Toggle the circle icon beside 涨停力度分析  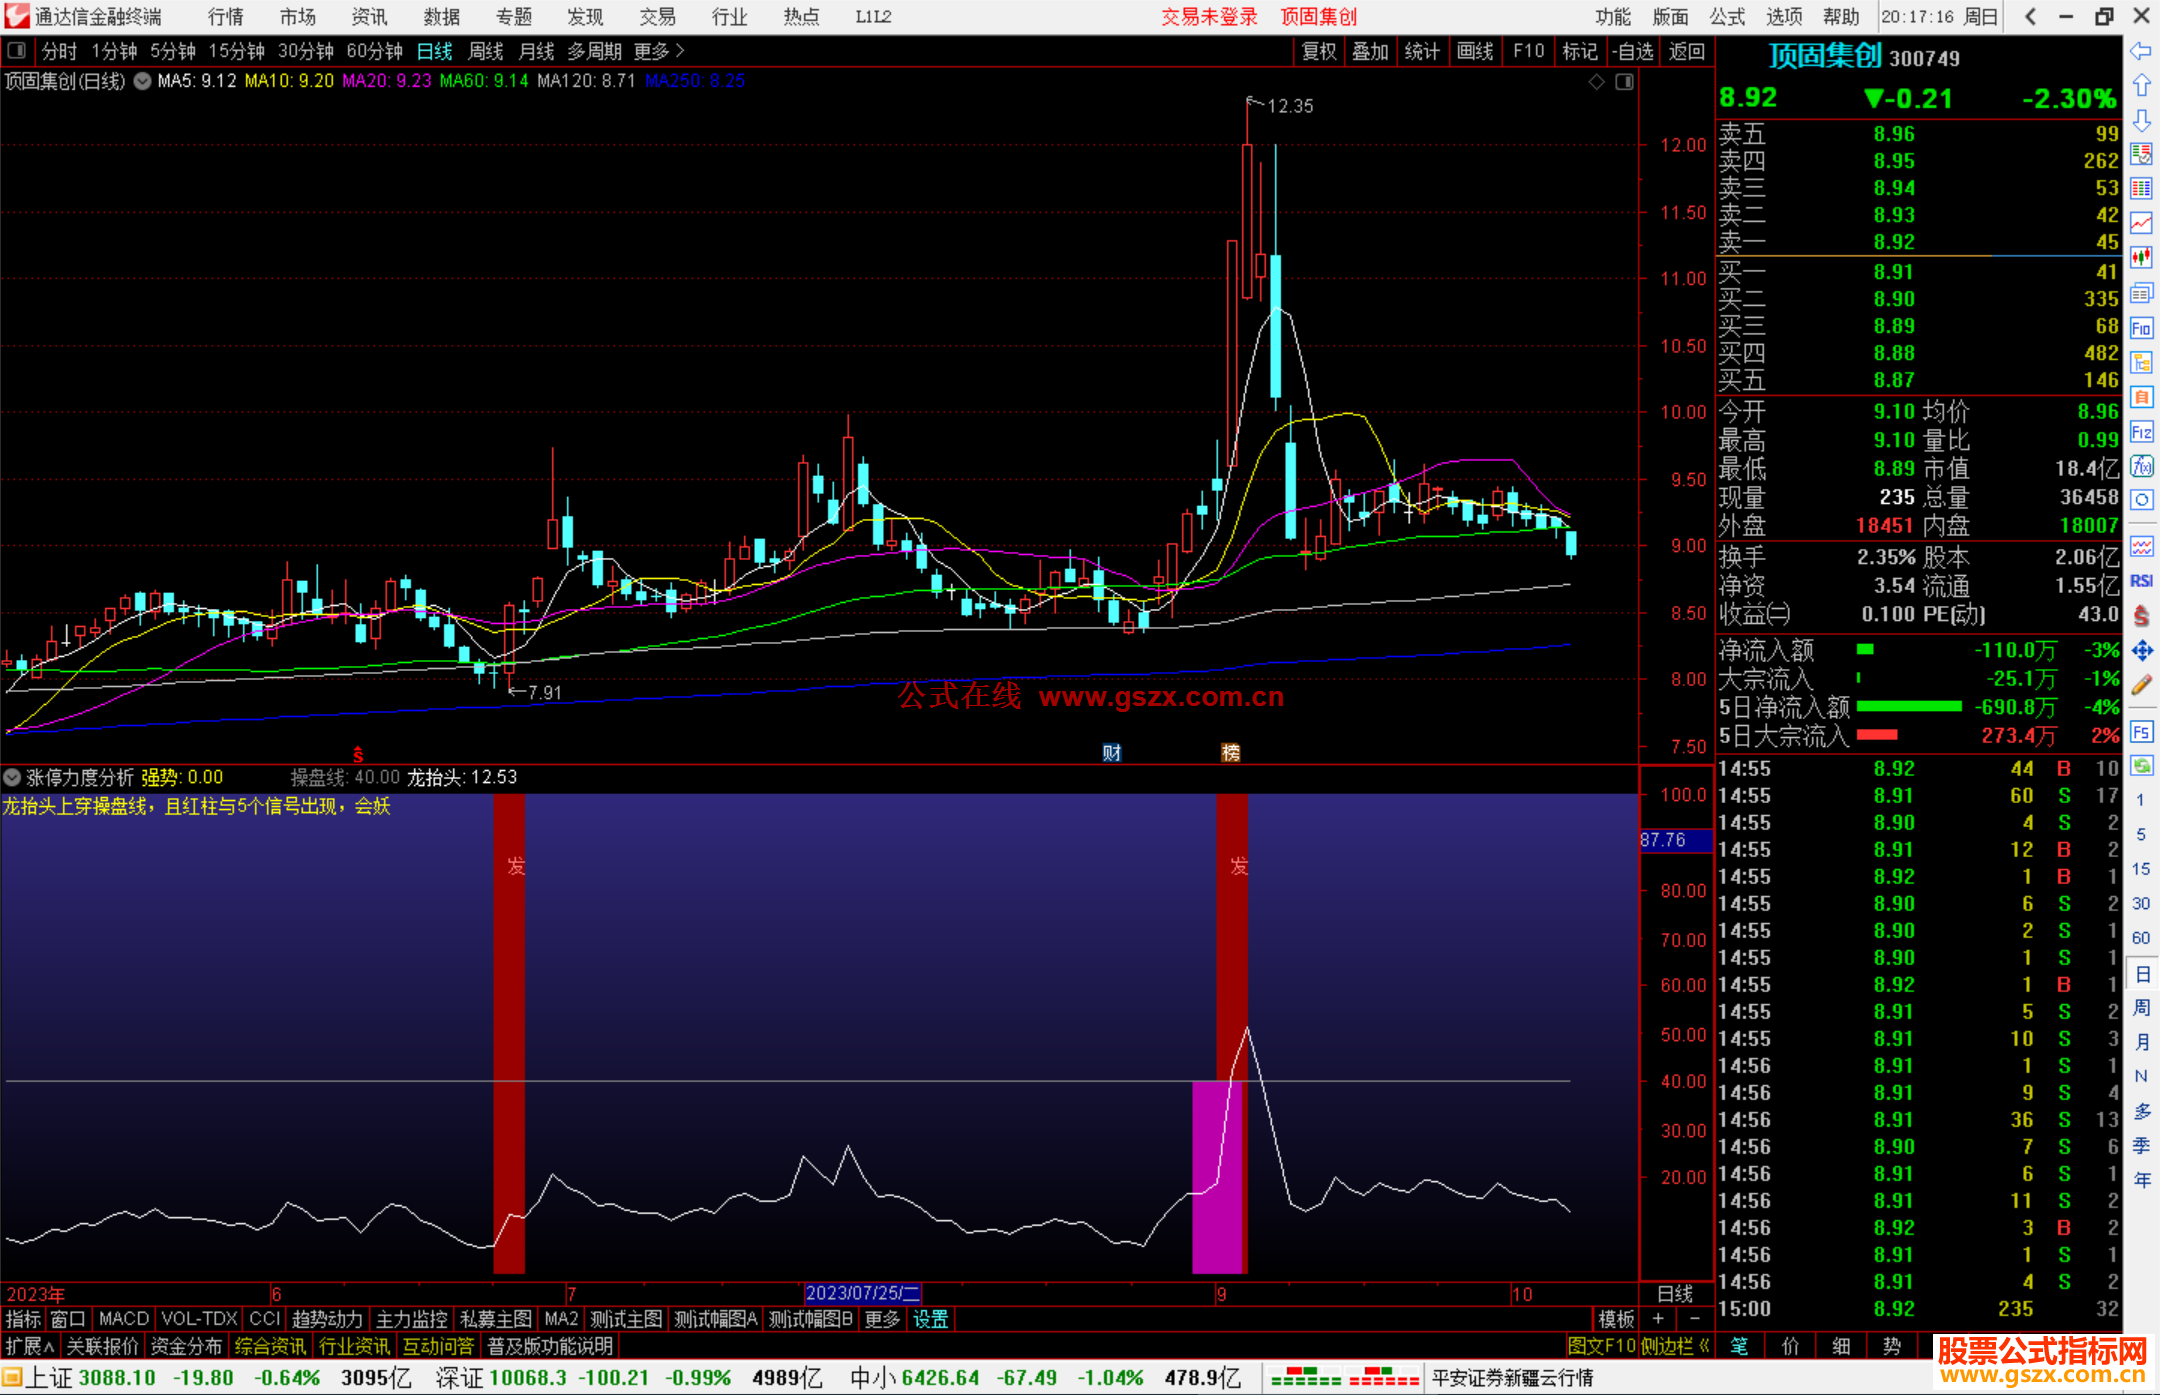coord(13,777)
